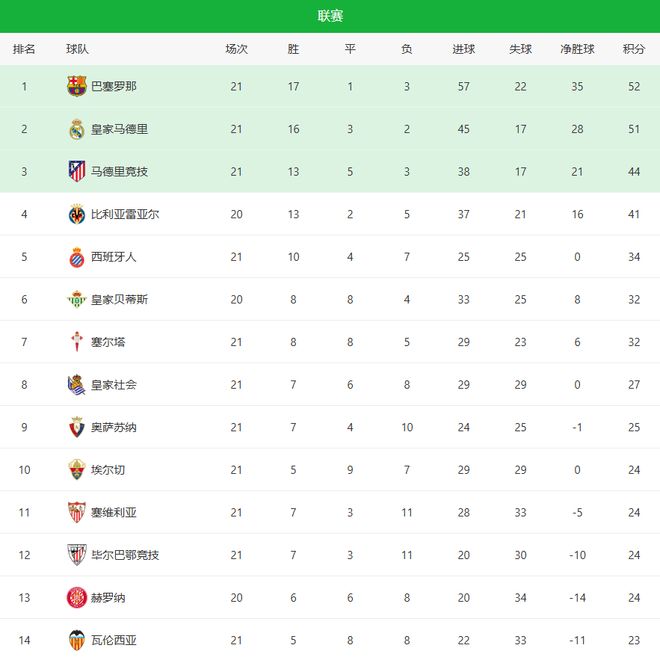The image size is (660, 660).
Task: Click the Villarreal yellow crest icon
Action: (x=77, y=214)
